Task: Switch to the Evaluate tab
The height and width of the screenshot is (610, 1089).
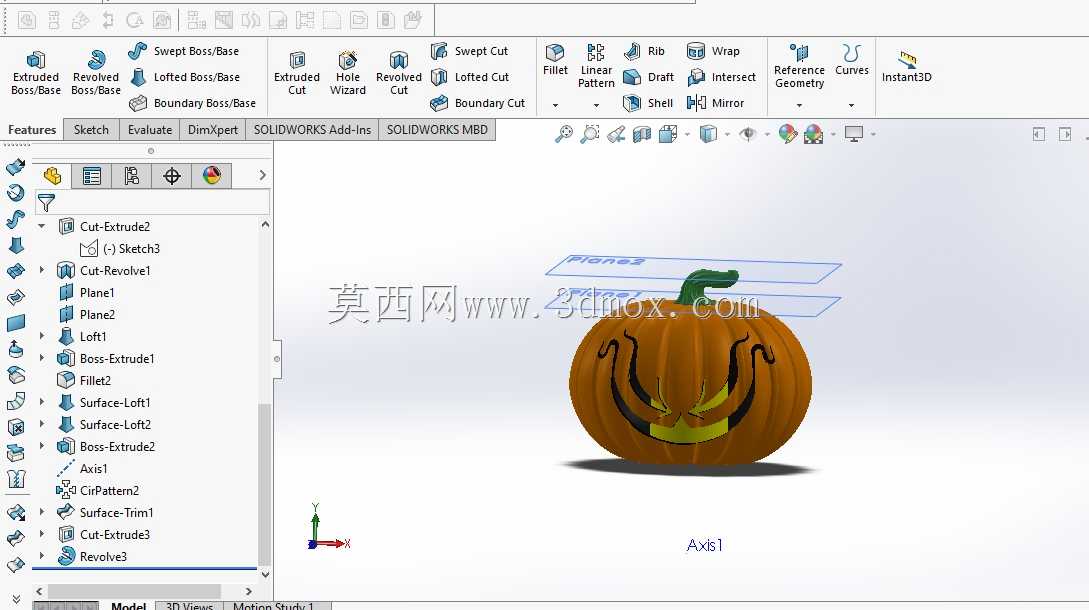Action: (x=149, y=130)
